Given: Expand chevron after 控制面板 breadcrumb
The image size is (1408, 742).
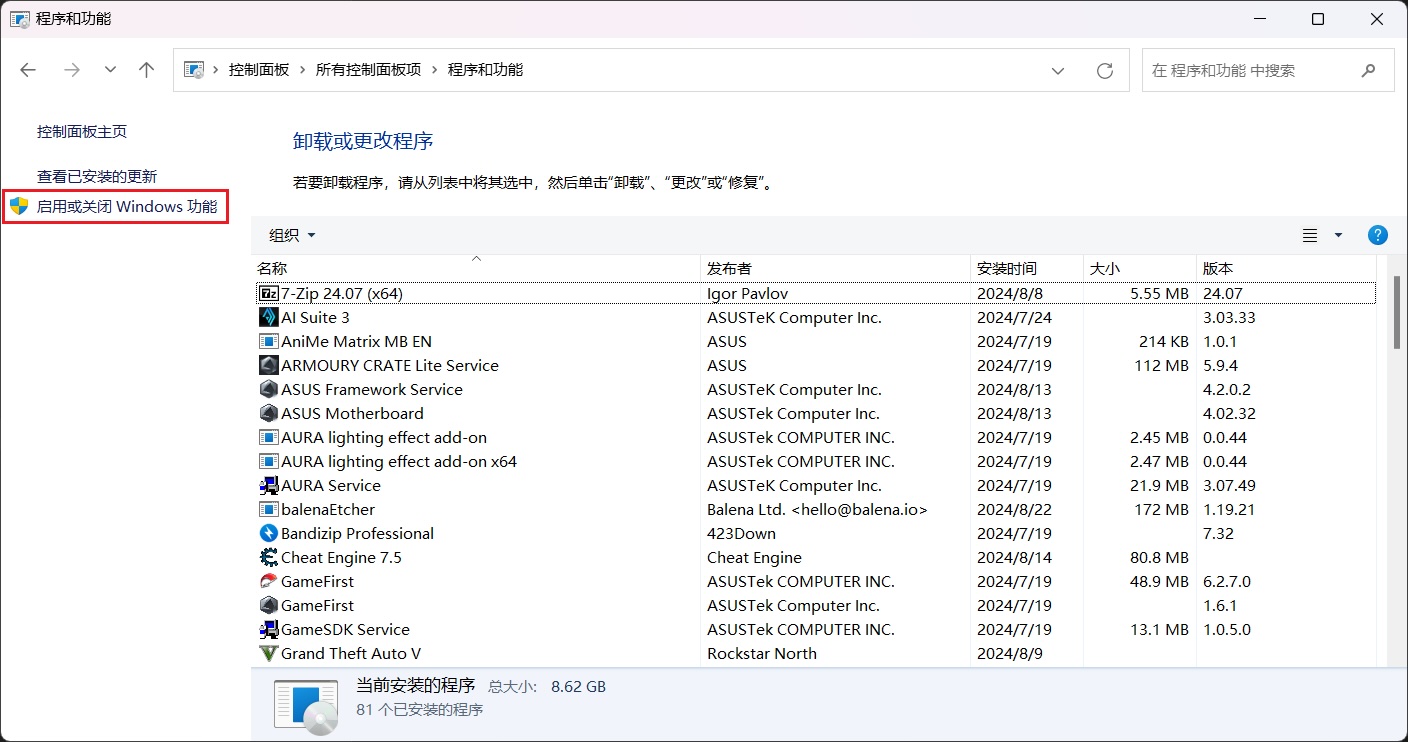Looking at the screenshot, I should click(302, 70).
